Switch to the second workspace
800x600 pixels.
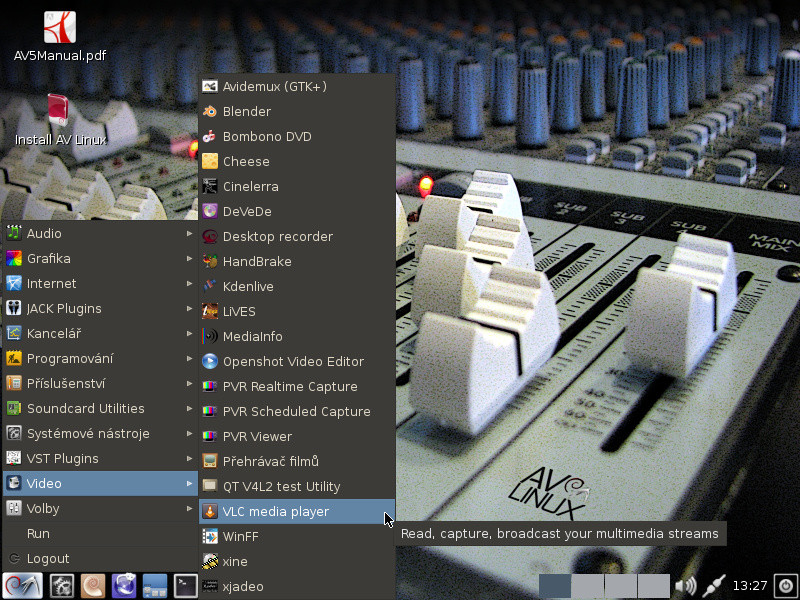click(x=588, y=586)
